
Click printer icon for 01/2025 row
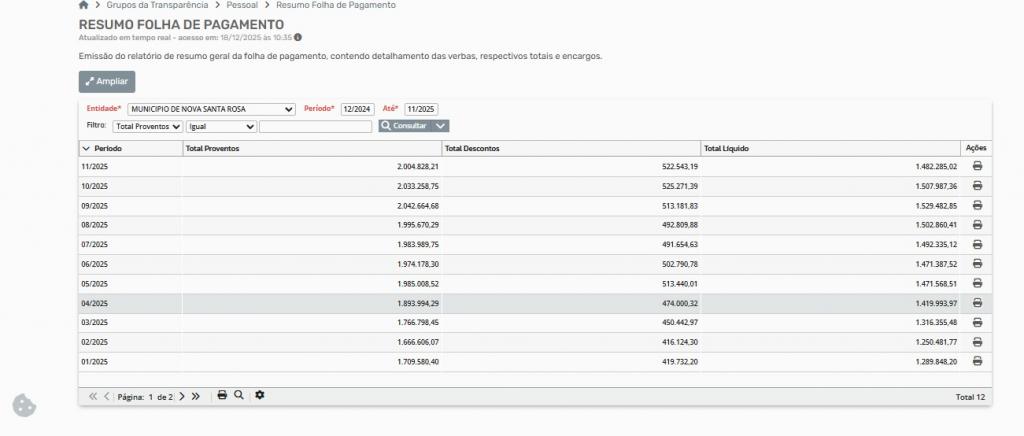[977, 361]
